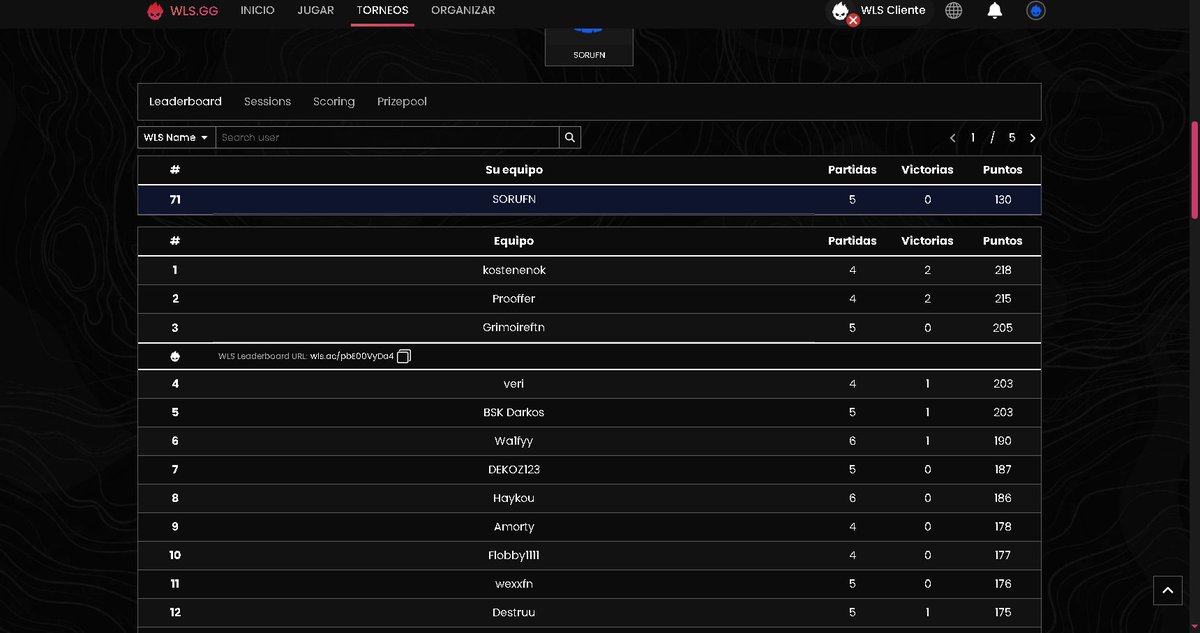Click the search magnifier button

point(570,137)
